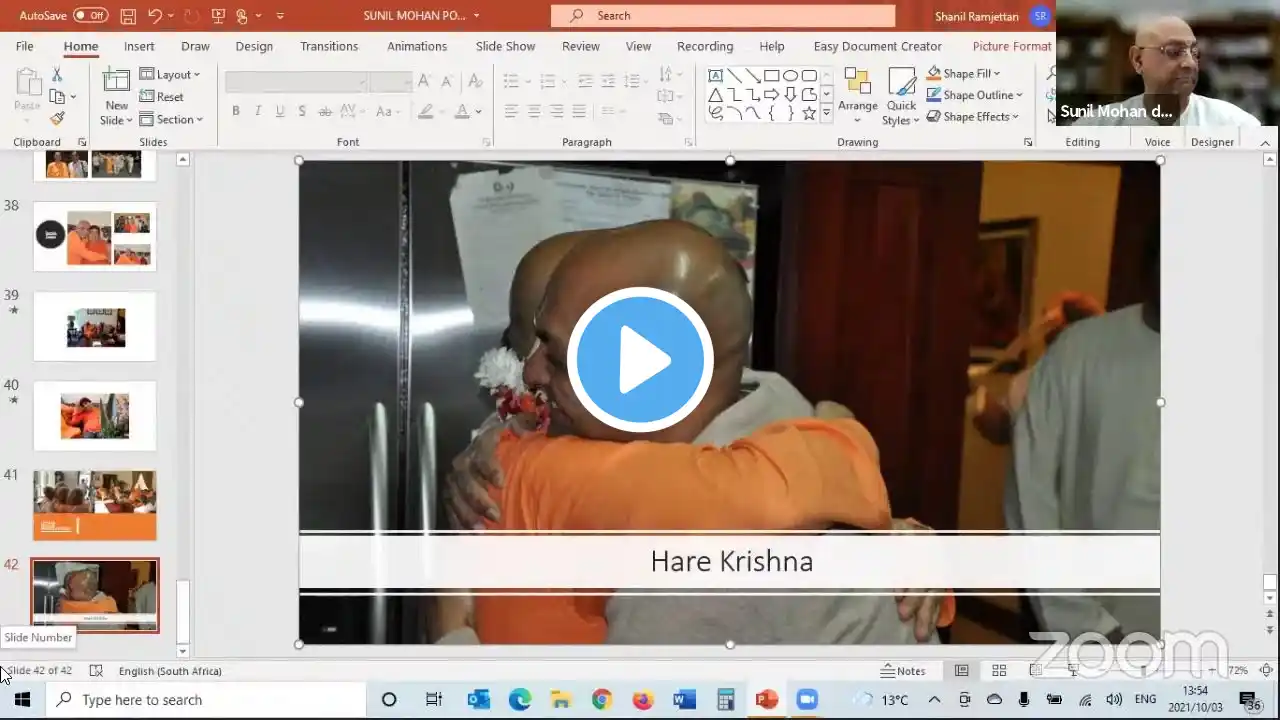This screenshot has height=720, width=1280.
Task: Play the video on the slide
Action: pos(640,359)
